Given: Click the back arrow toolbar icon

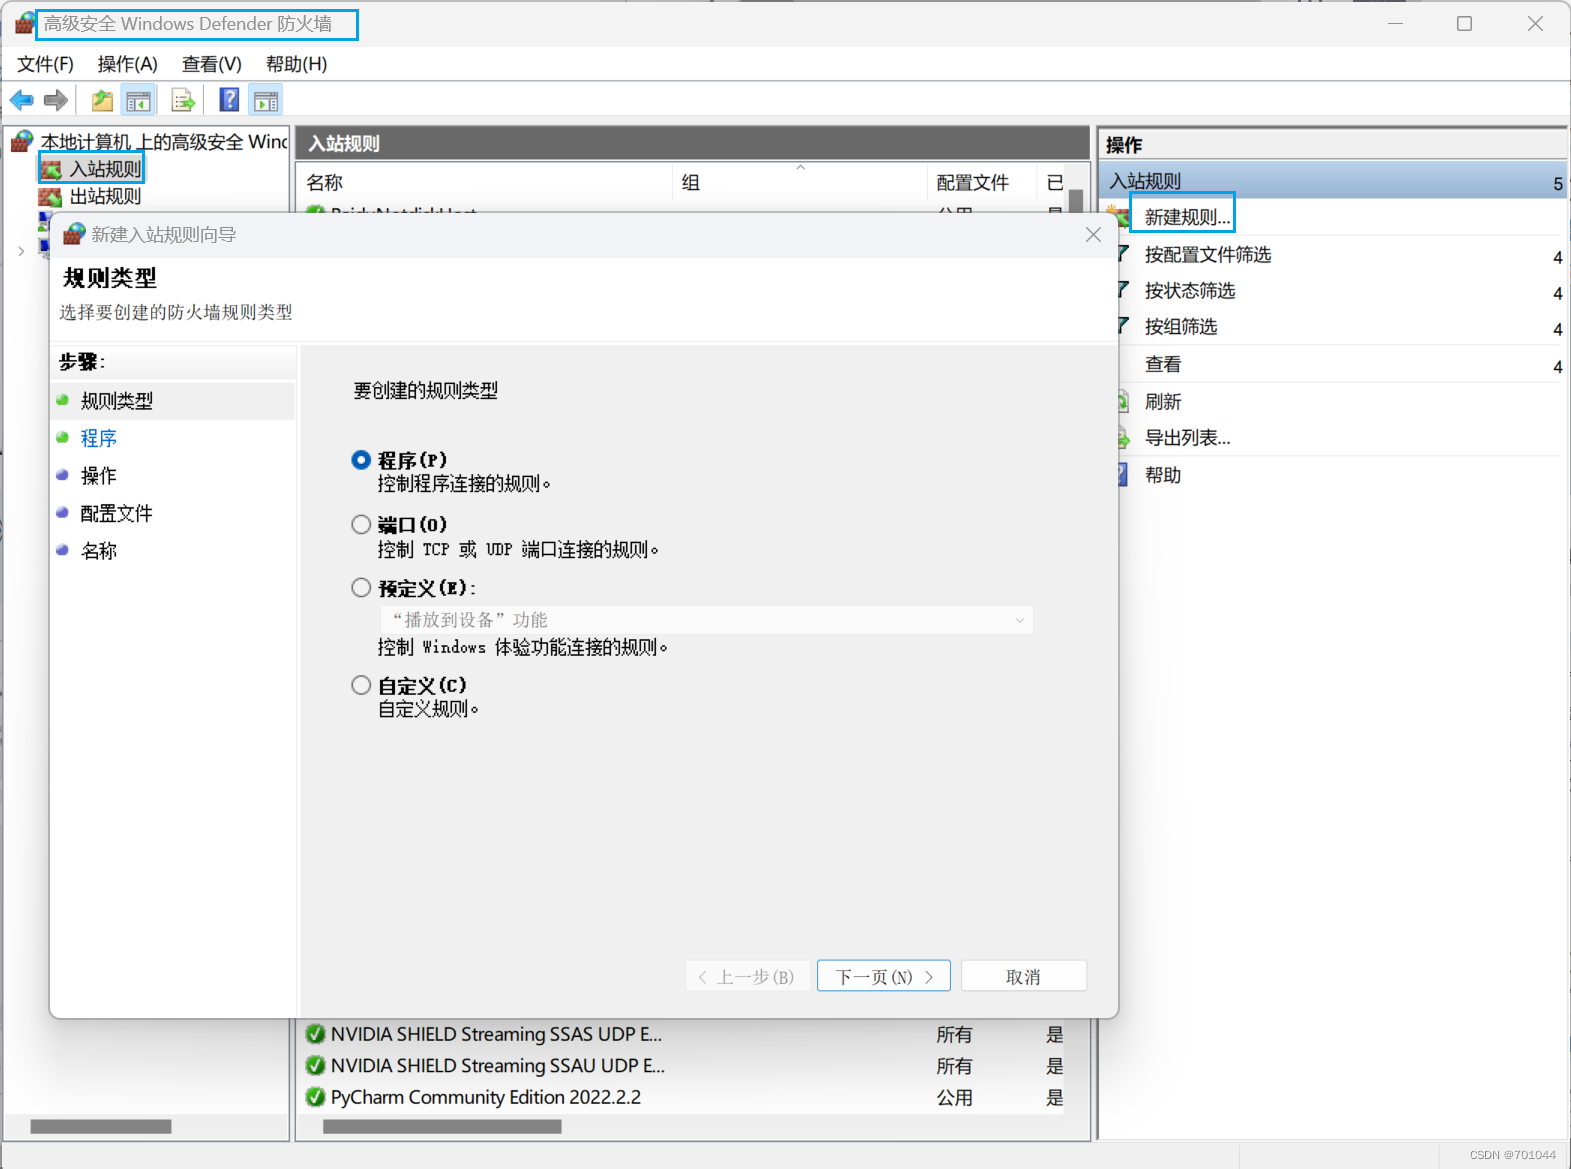Looking at the screenshot, I should (22, 100).
